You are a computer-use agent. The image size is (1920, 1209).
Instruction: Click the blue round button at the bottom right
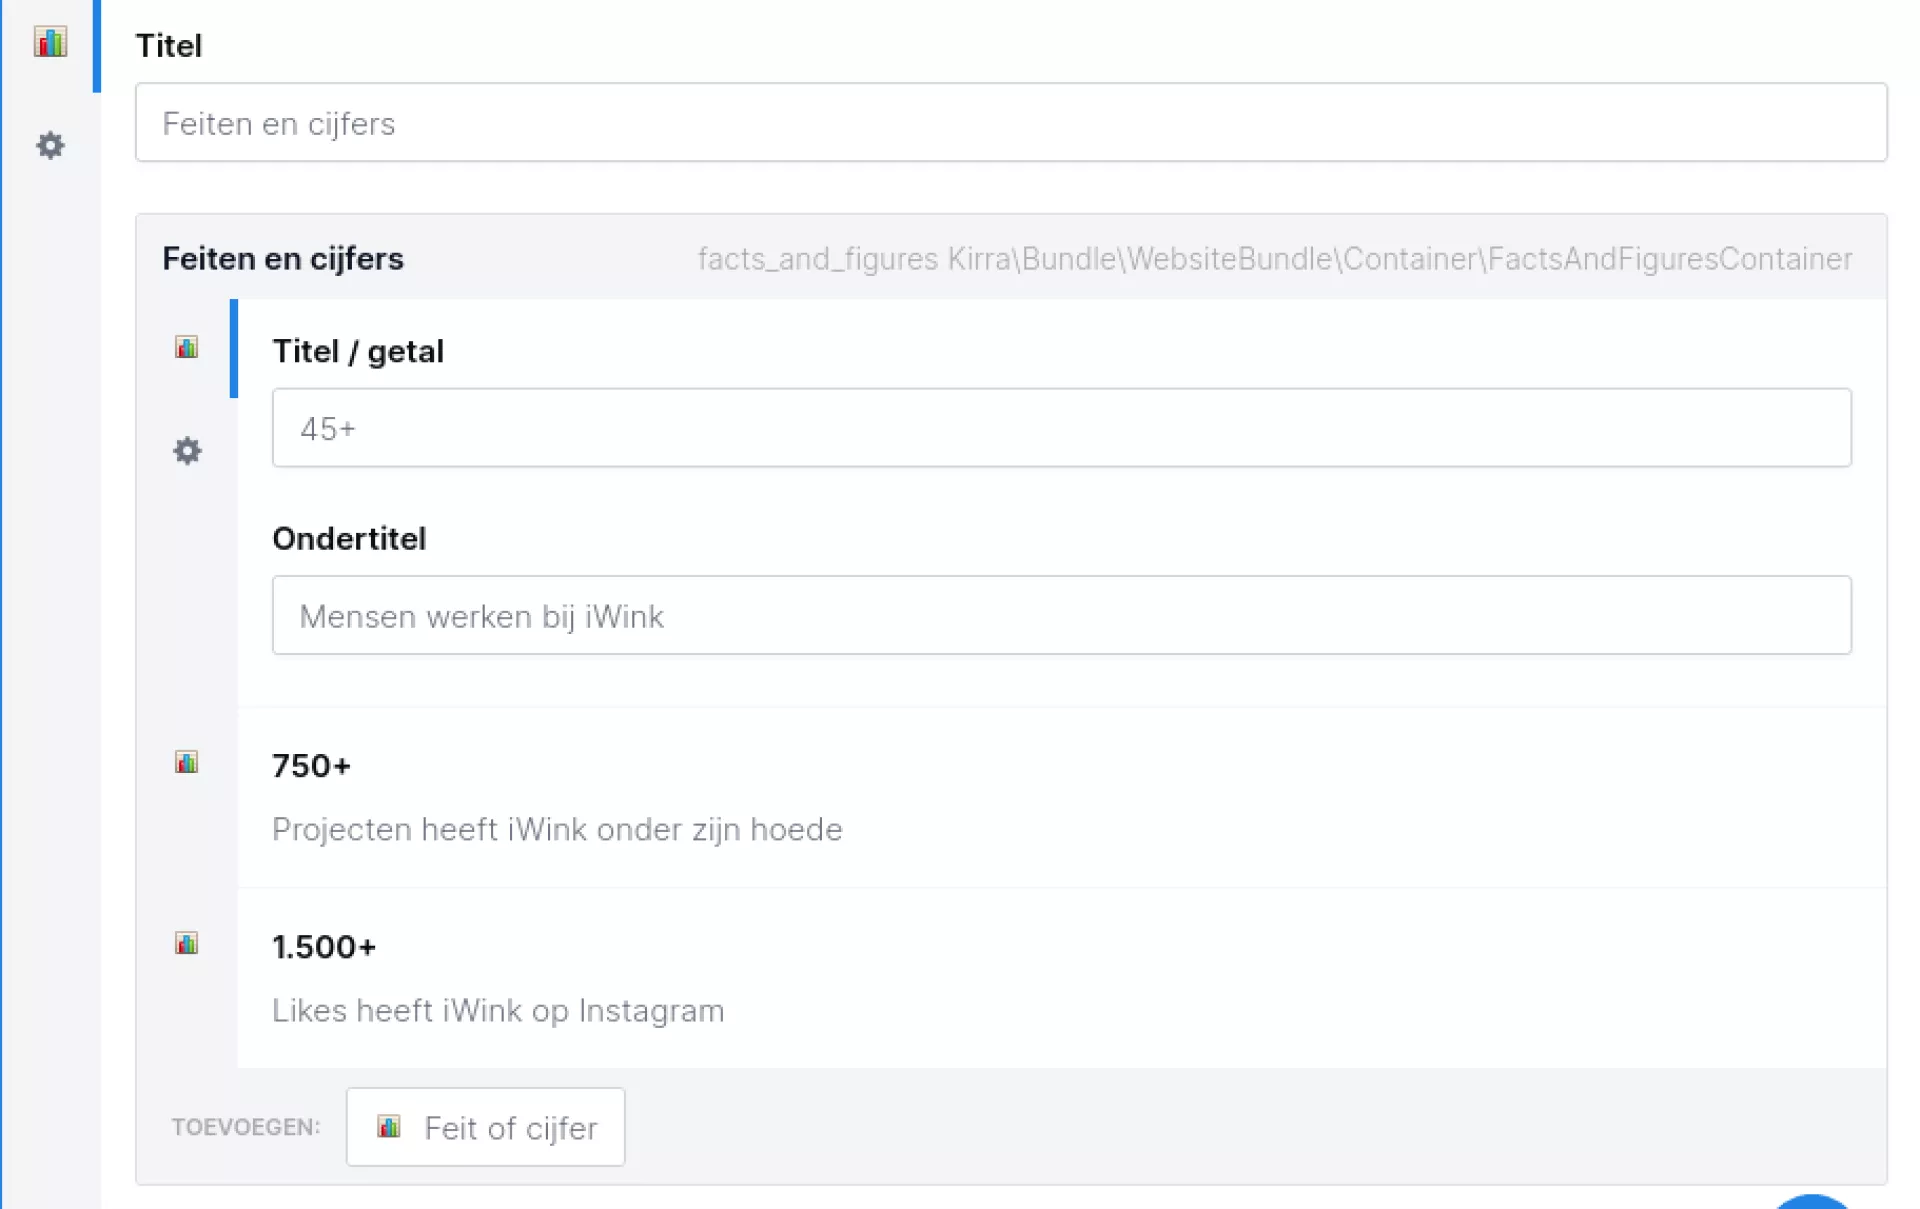click(1812, 1202)
